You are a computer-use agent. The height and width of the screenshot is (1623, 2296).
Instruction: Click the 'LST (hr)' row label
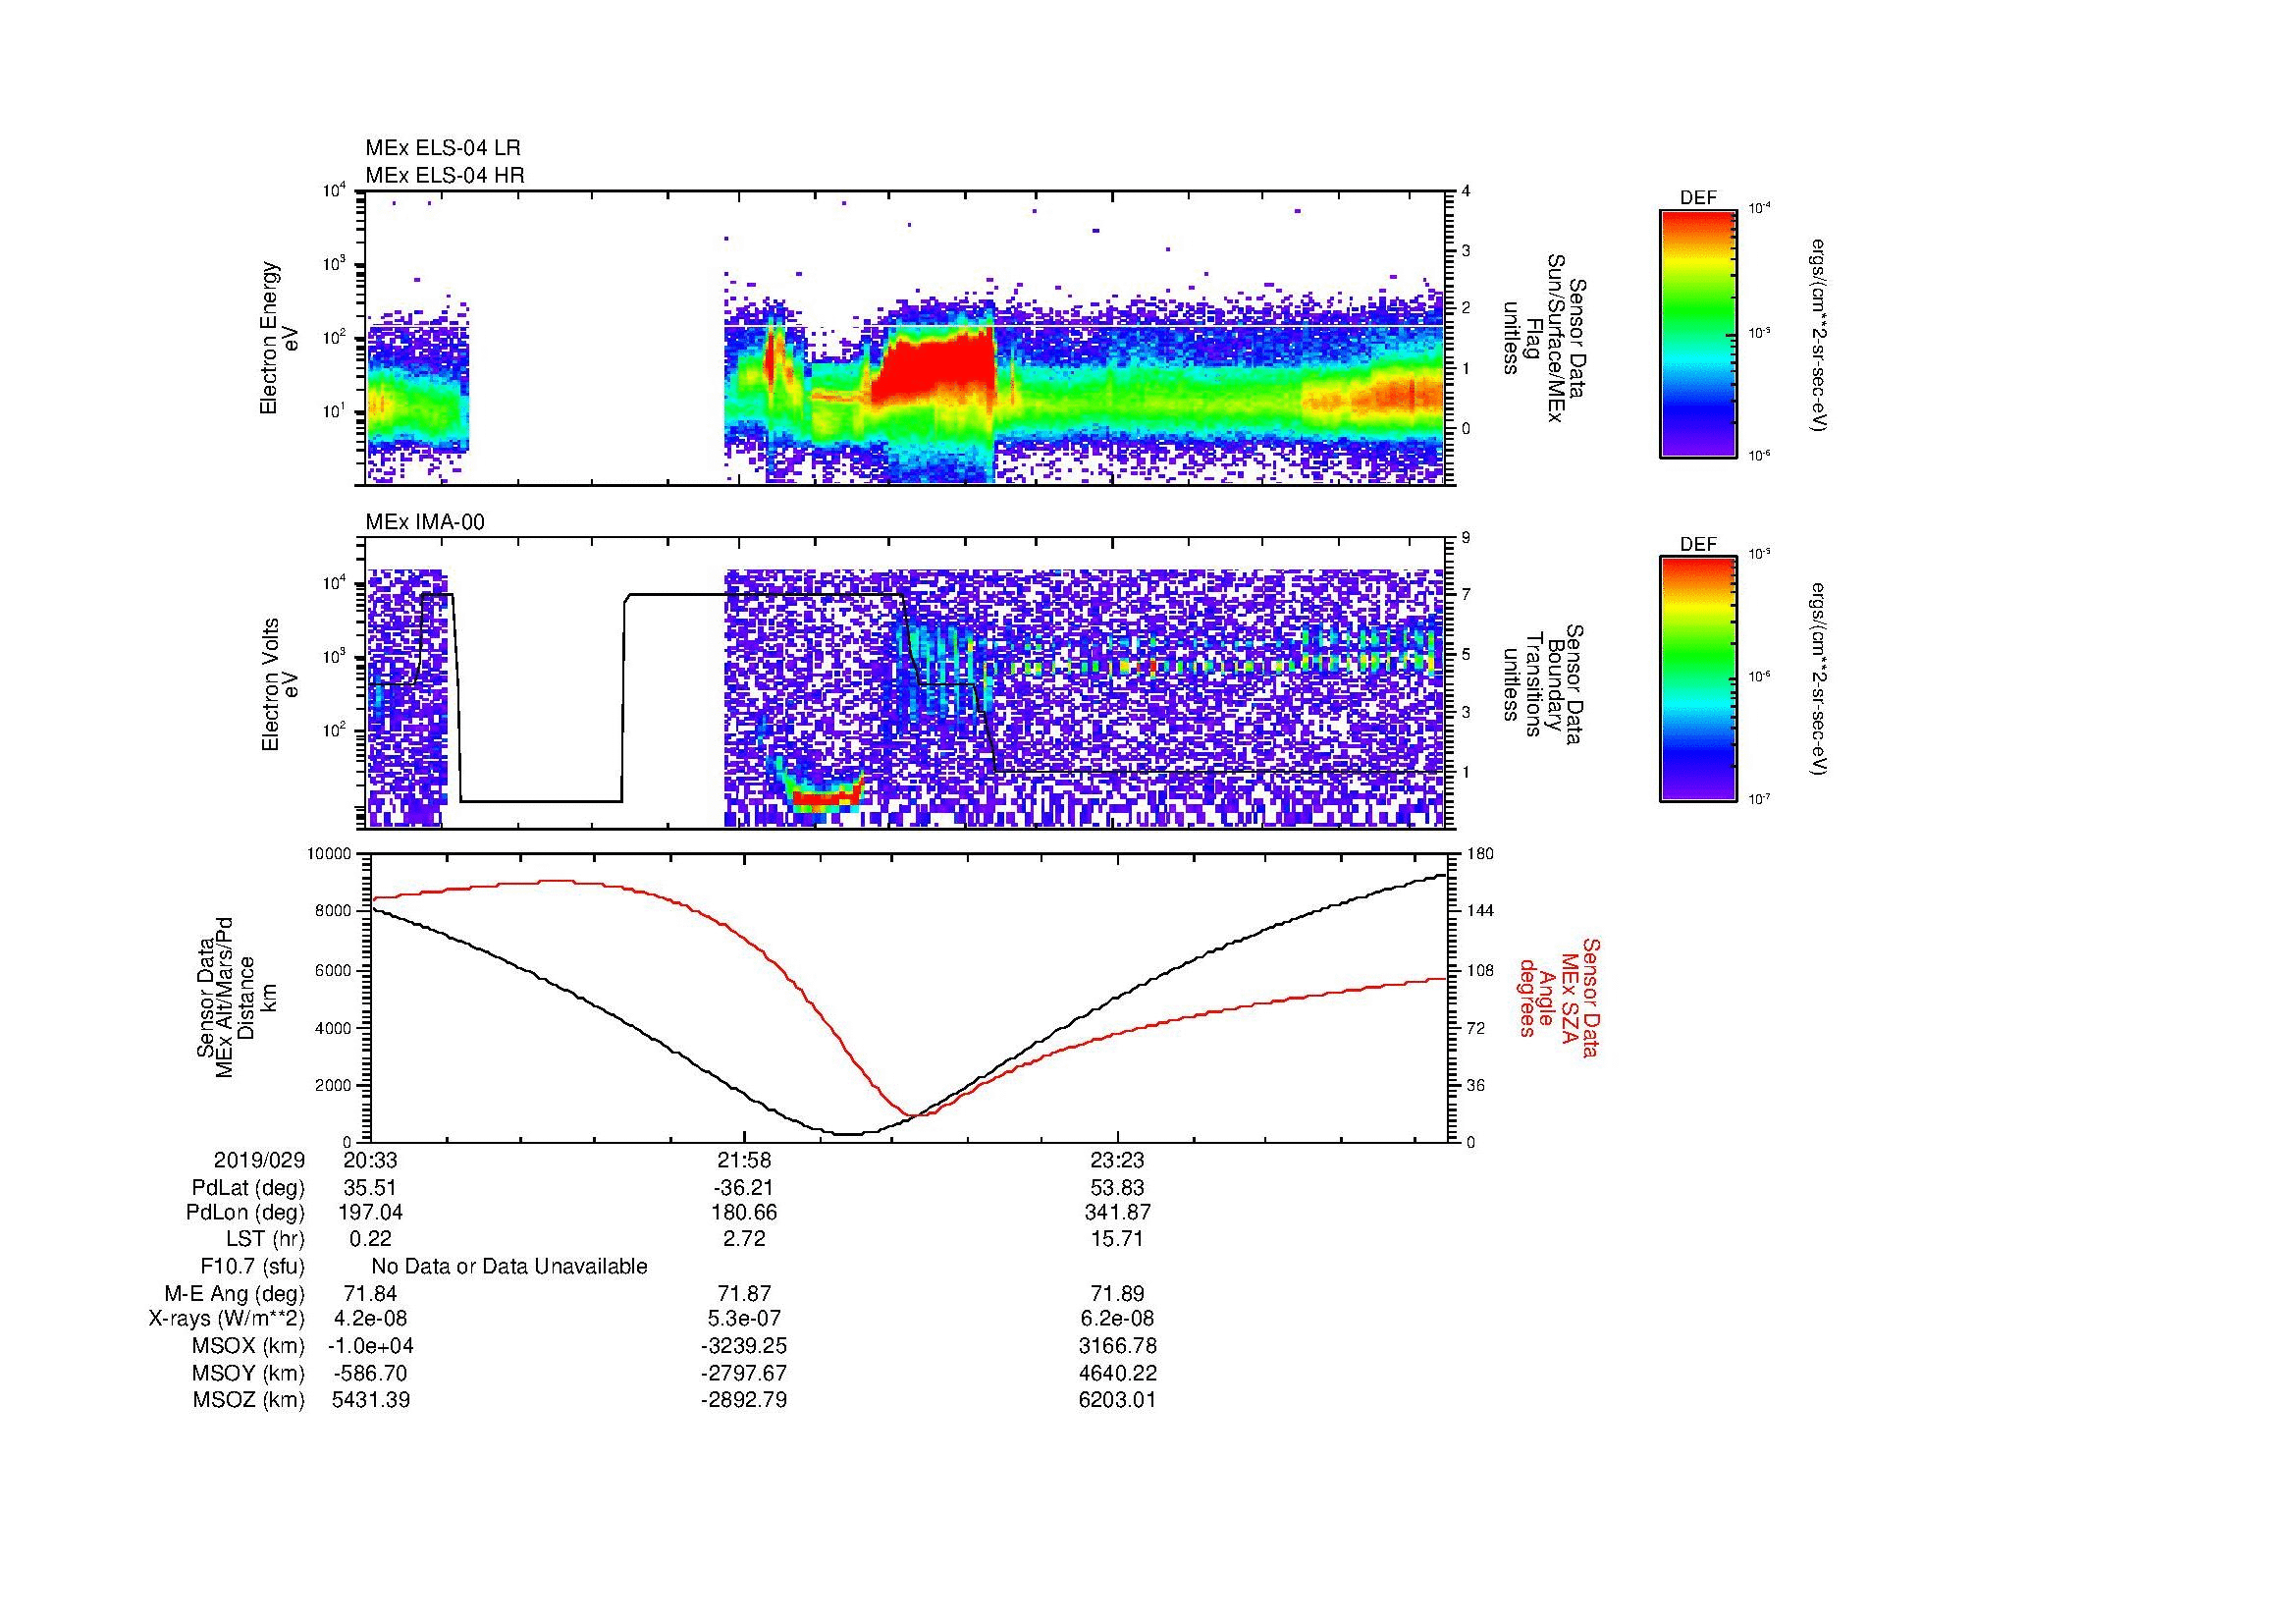point(265,1239)
